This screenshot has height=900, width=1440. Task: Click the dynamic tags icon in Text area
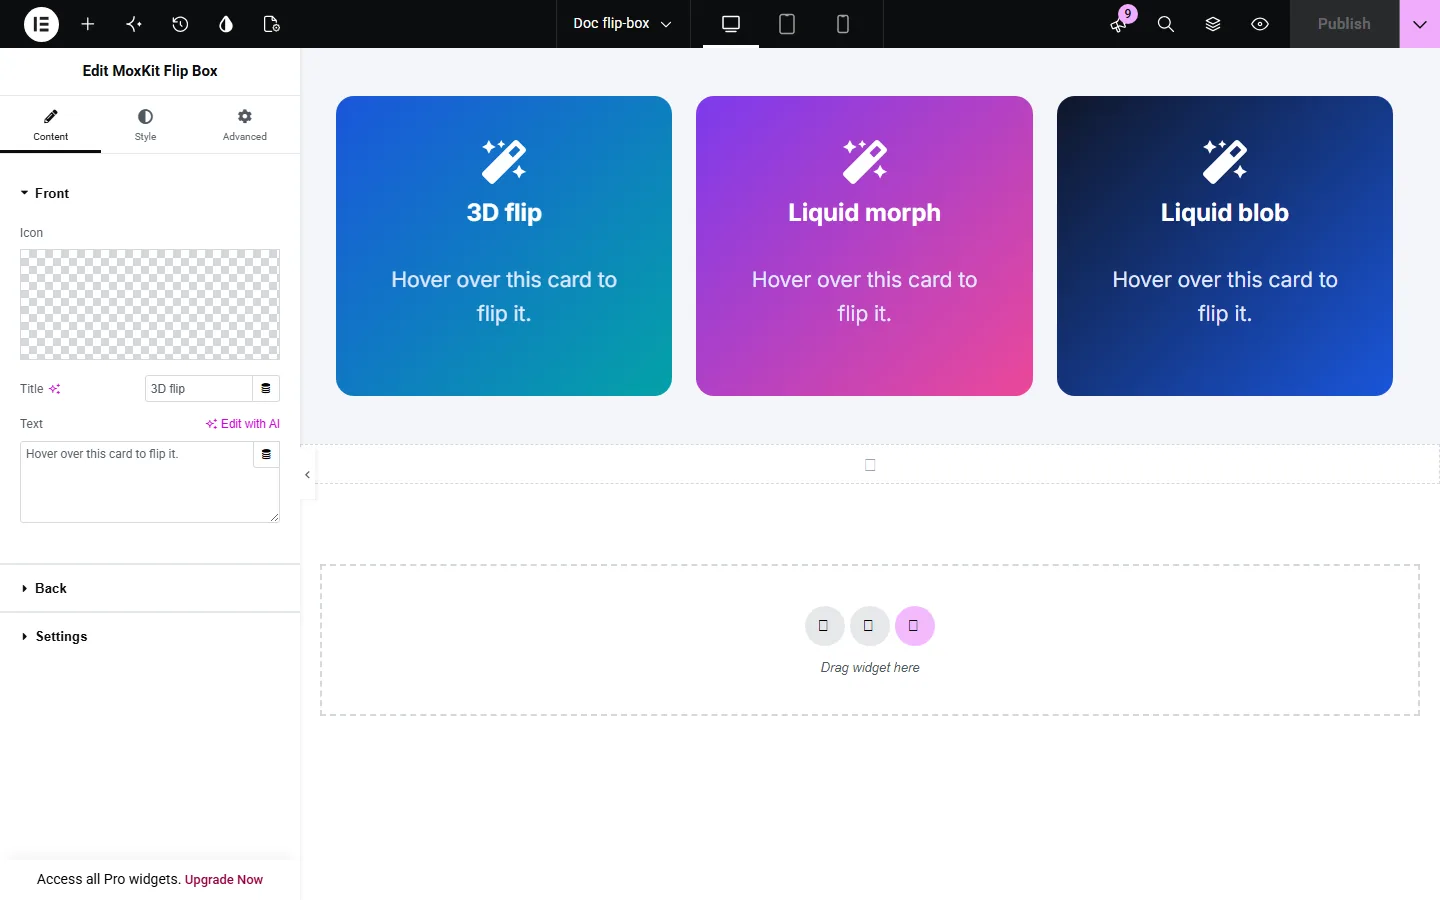(x=266, y=454)
